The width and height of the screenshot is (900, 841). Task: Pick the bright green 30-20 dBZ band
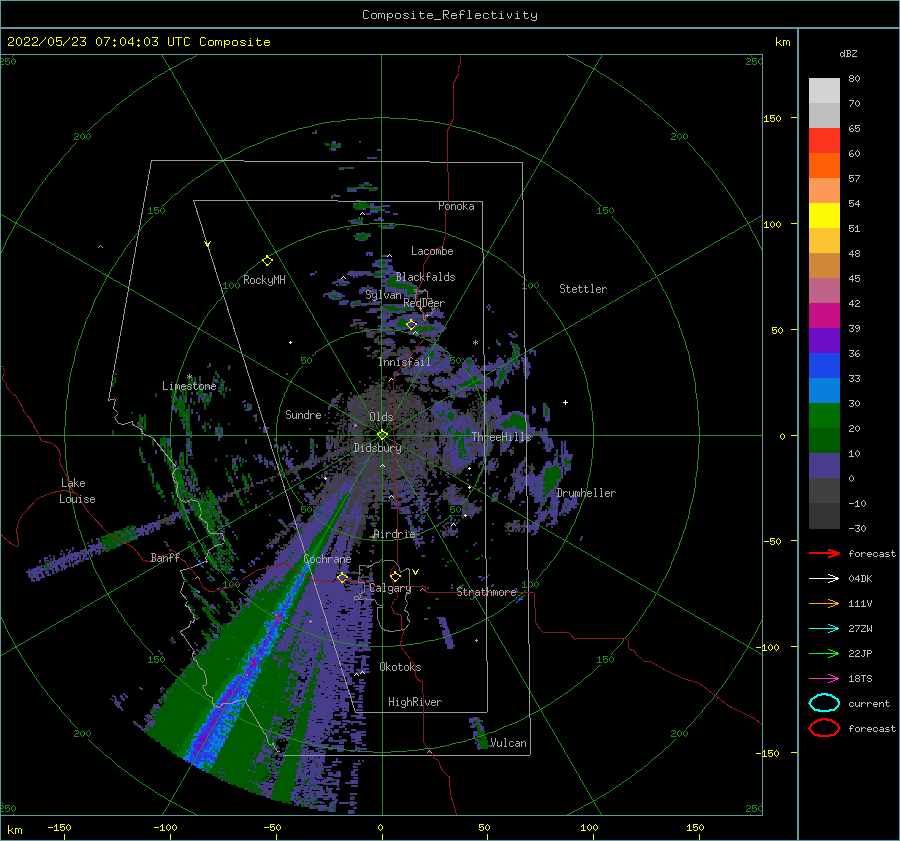click(x=824, y=416)
